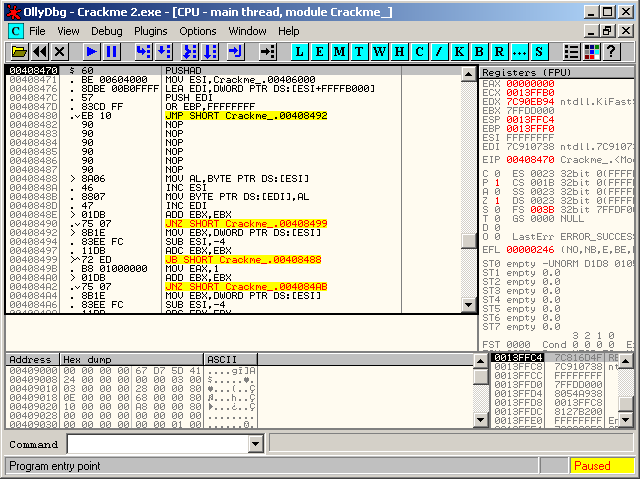Show Memory map with M button
The height and width of the screenshot is (479, 640).
pos(339,52)
